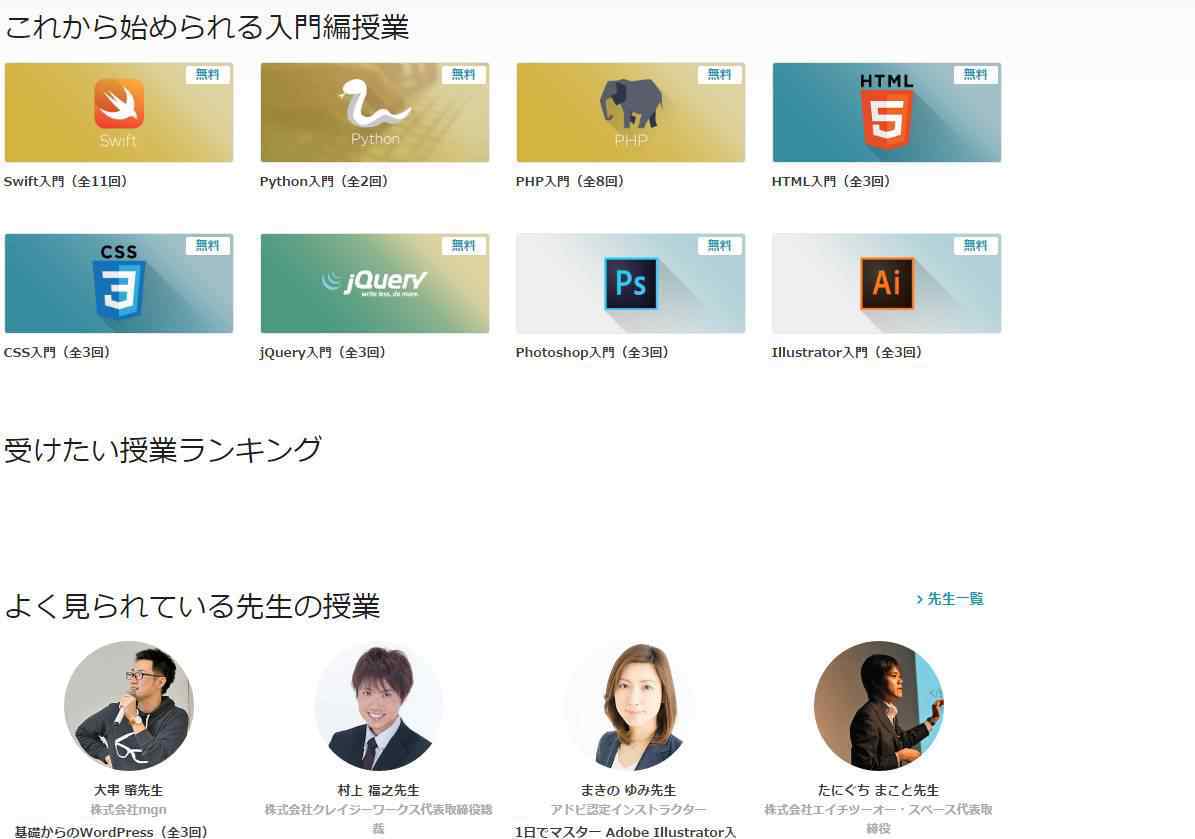Click the 無料 badge on the Swift card
This screenshot has width=1195, height=839.
207,74
